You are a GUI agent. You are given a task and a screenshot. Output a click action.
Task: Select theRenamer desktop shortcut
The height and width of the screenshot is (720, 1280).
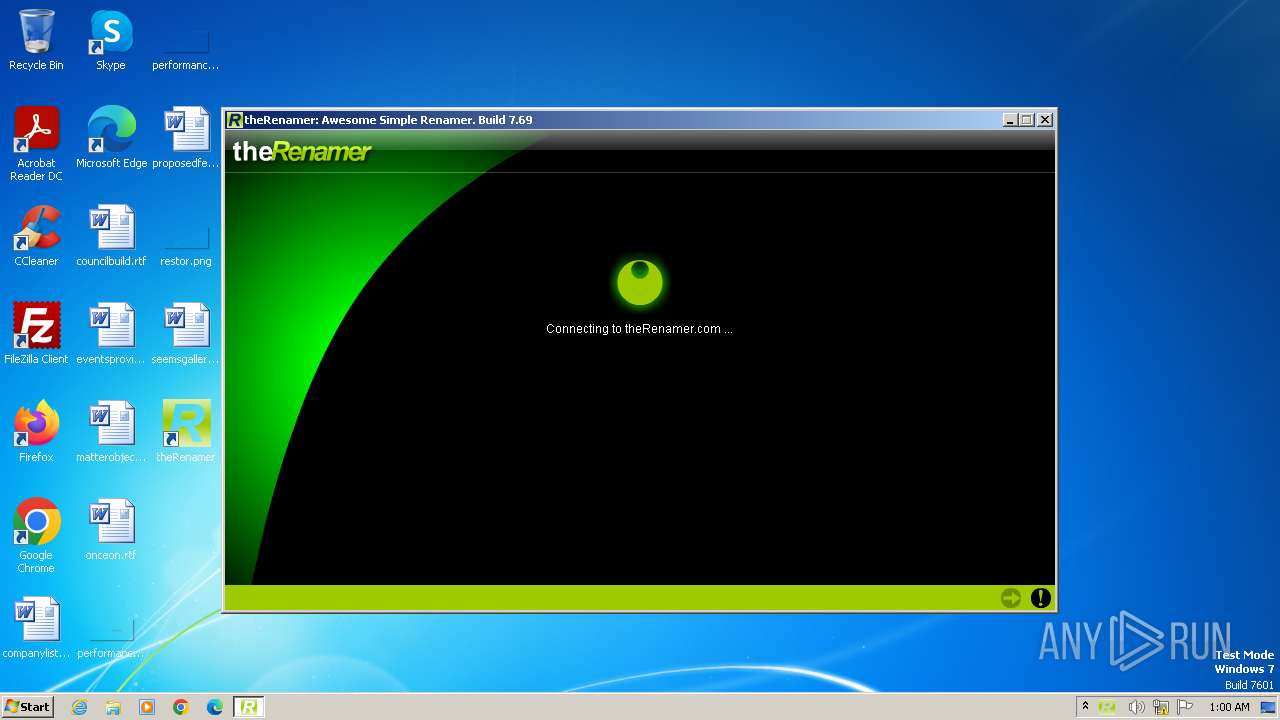pyautogui.click(x=186, y=432)
